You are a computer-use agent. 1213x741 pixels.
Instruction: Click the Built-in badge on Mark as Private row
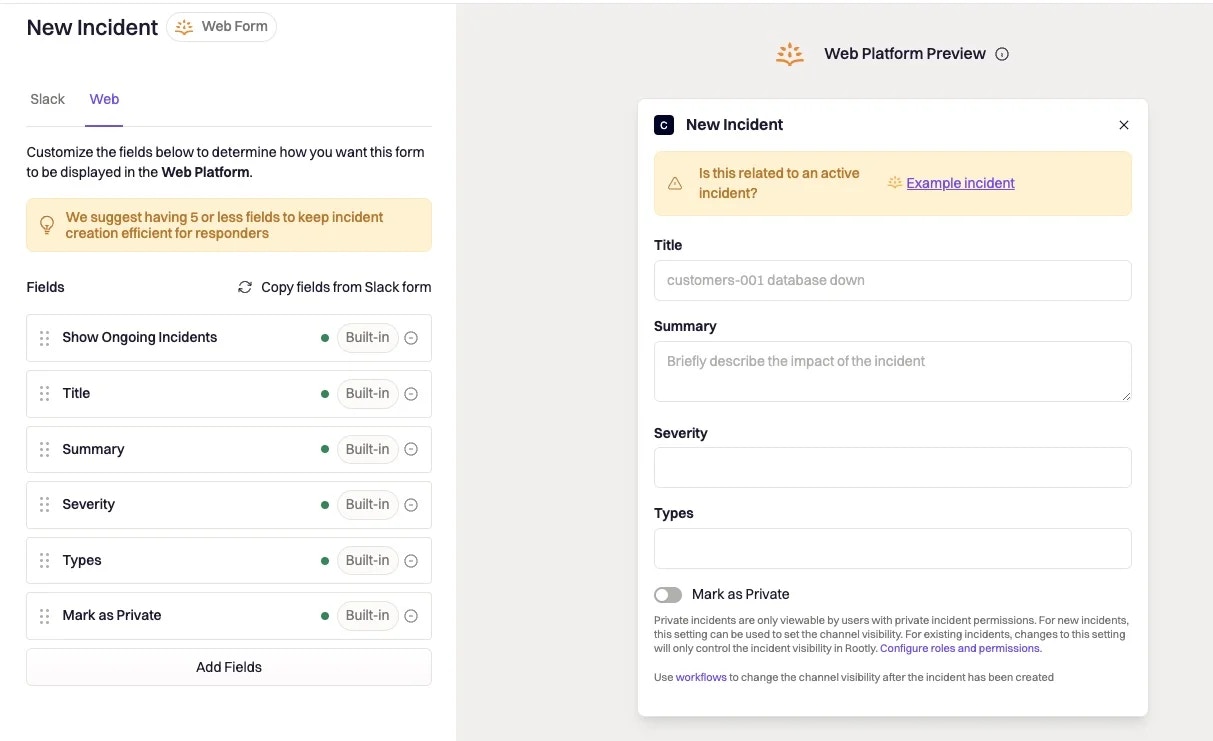(367, 616)
